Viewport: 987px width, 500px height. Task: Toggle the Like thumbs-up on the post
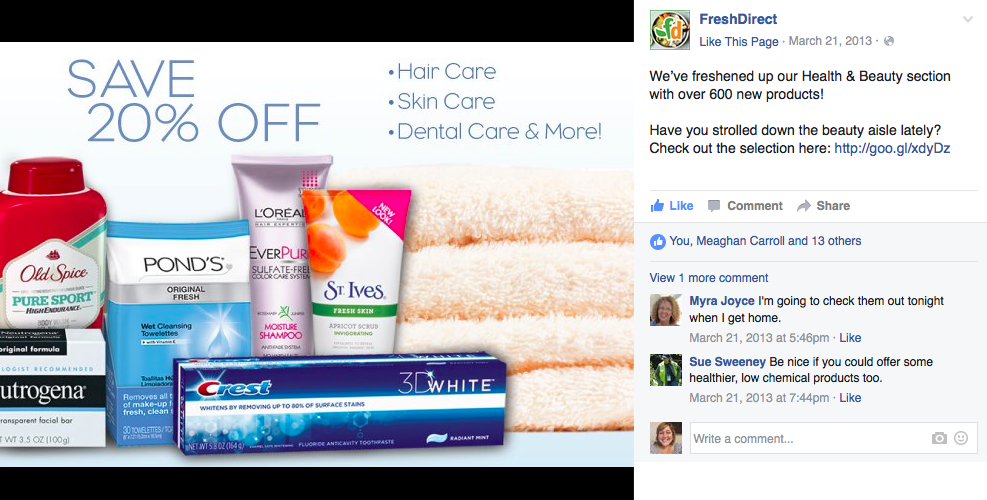[672, 206]
